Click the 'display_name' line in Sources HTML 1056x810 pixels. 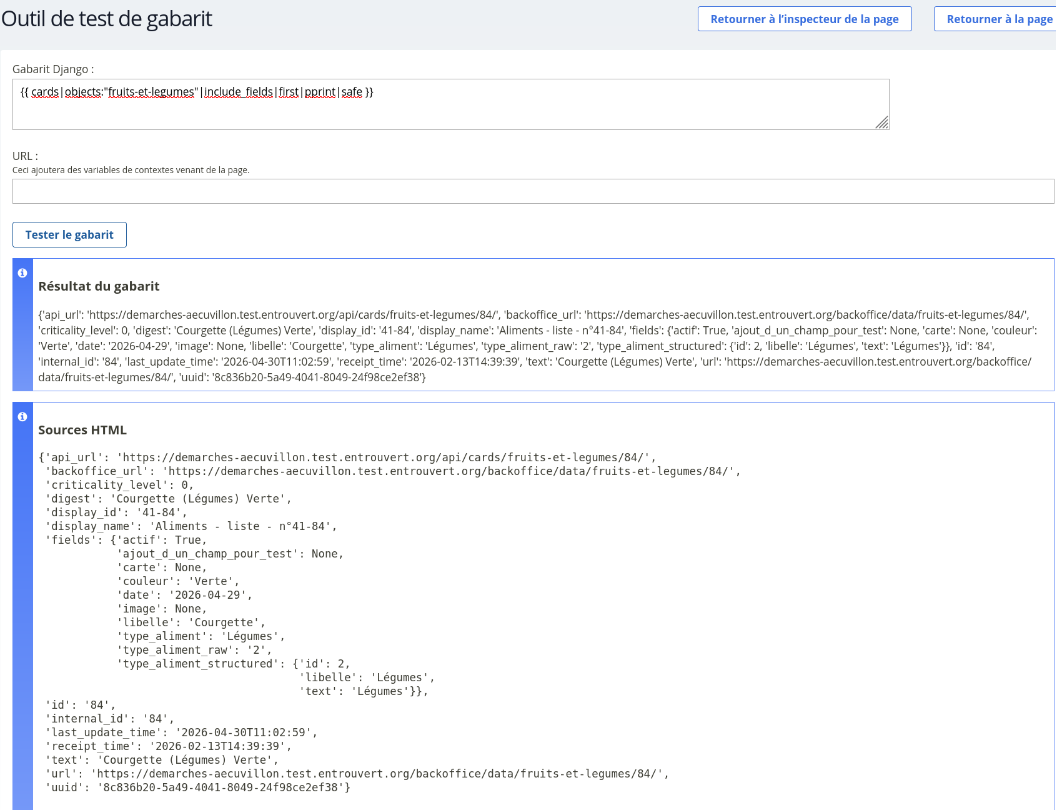(x=191, y=526)
